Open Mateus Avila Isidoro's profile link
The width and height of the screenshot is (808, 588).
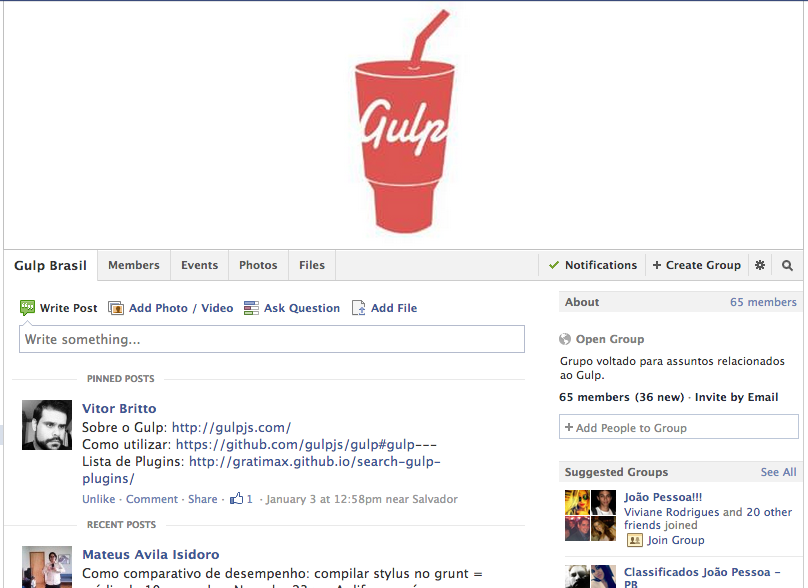pos(150,555)
